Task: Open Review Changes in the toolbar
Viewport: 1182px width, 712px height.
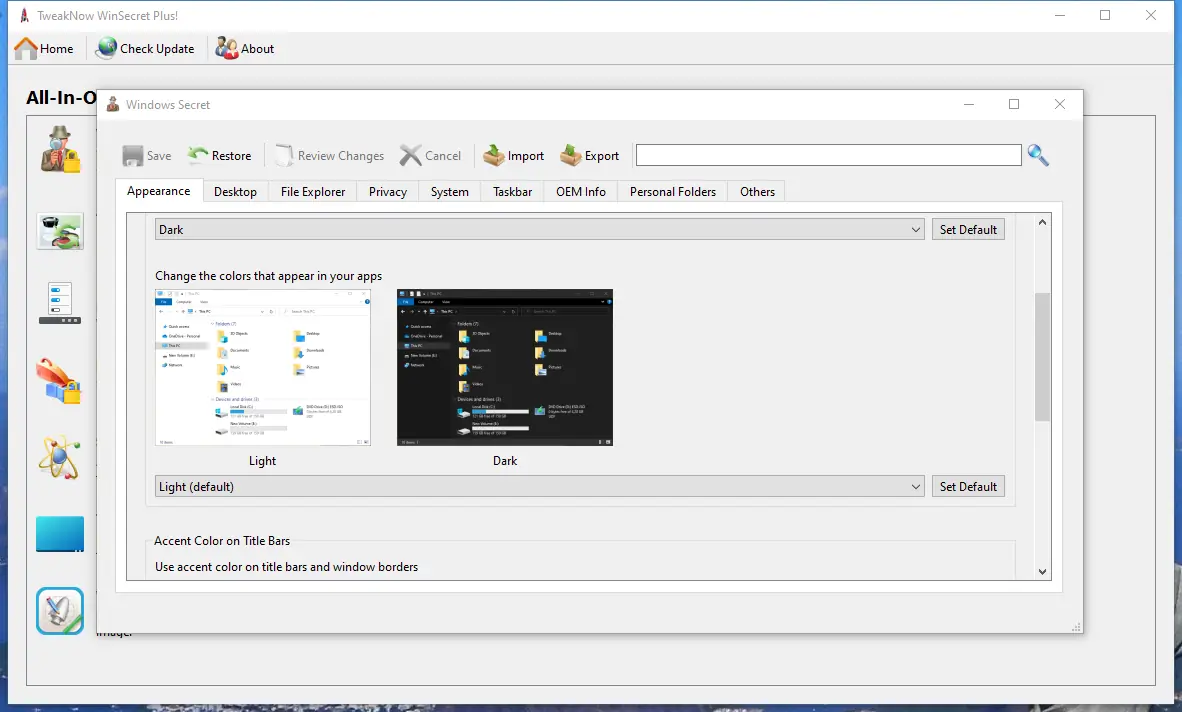Action: [x=329, y=156]
